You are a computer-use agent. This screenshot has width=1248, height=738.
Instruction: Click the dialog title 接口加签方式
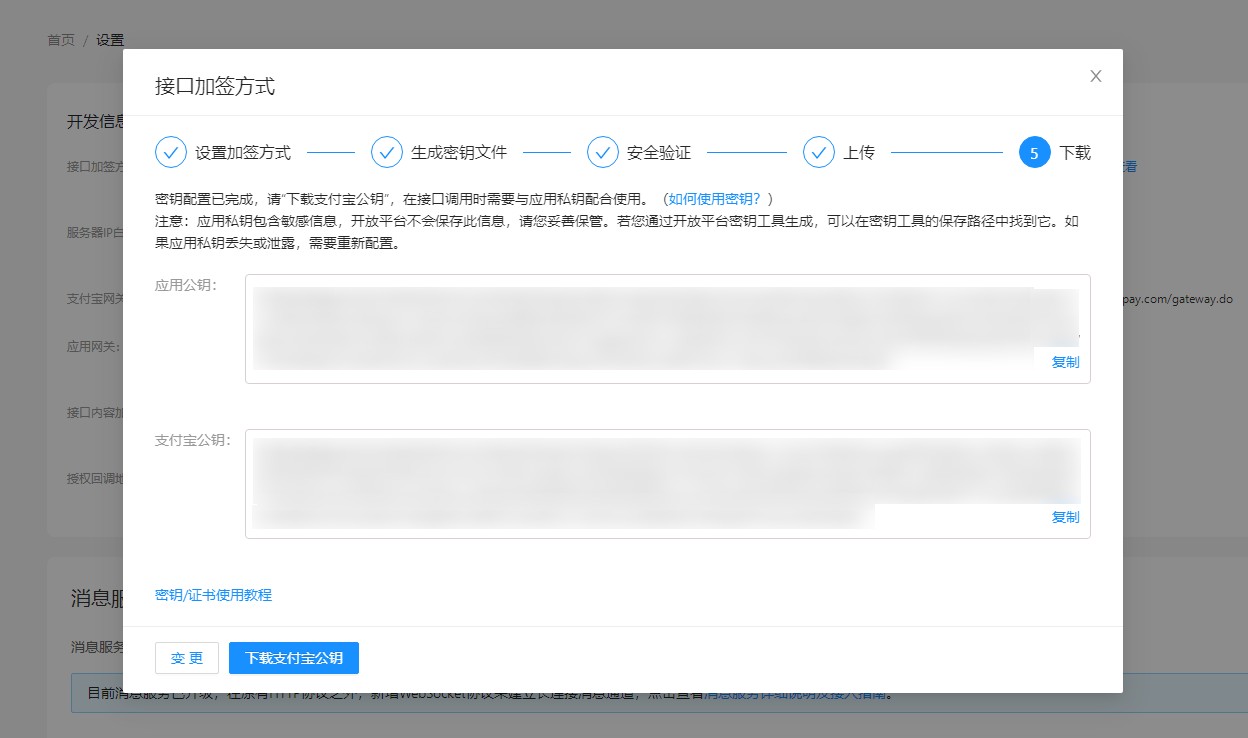coord(215,86)
